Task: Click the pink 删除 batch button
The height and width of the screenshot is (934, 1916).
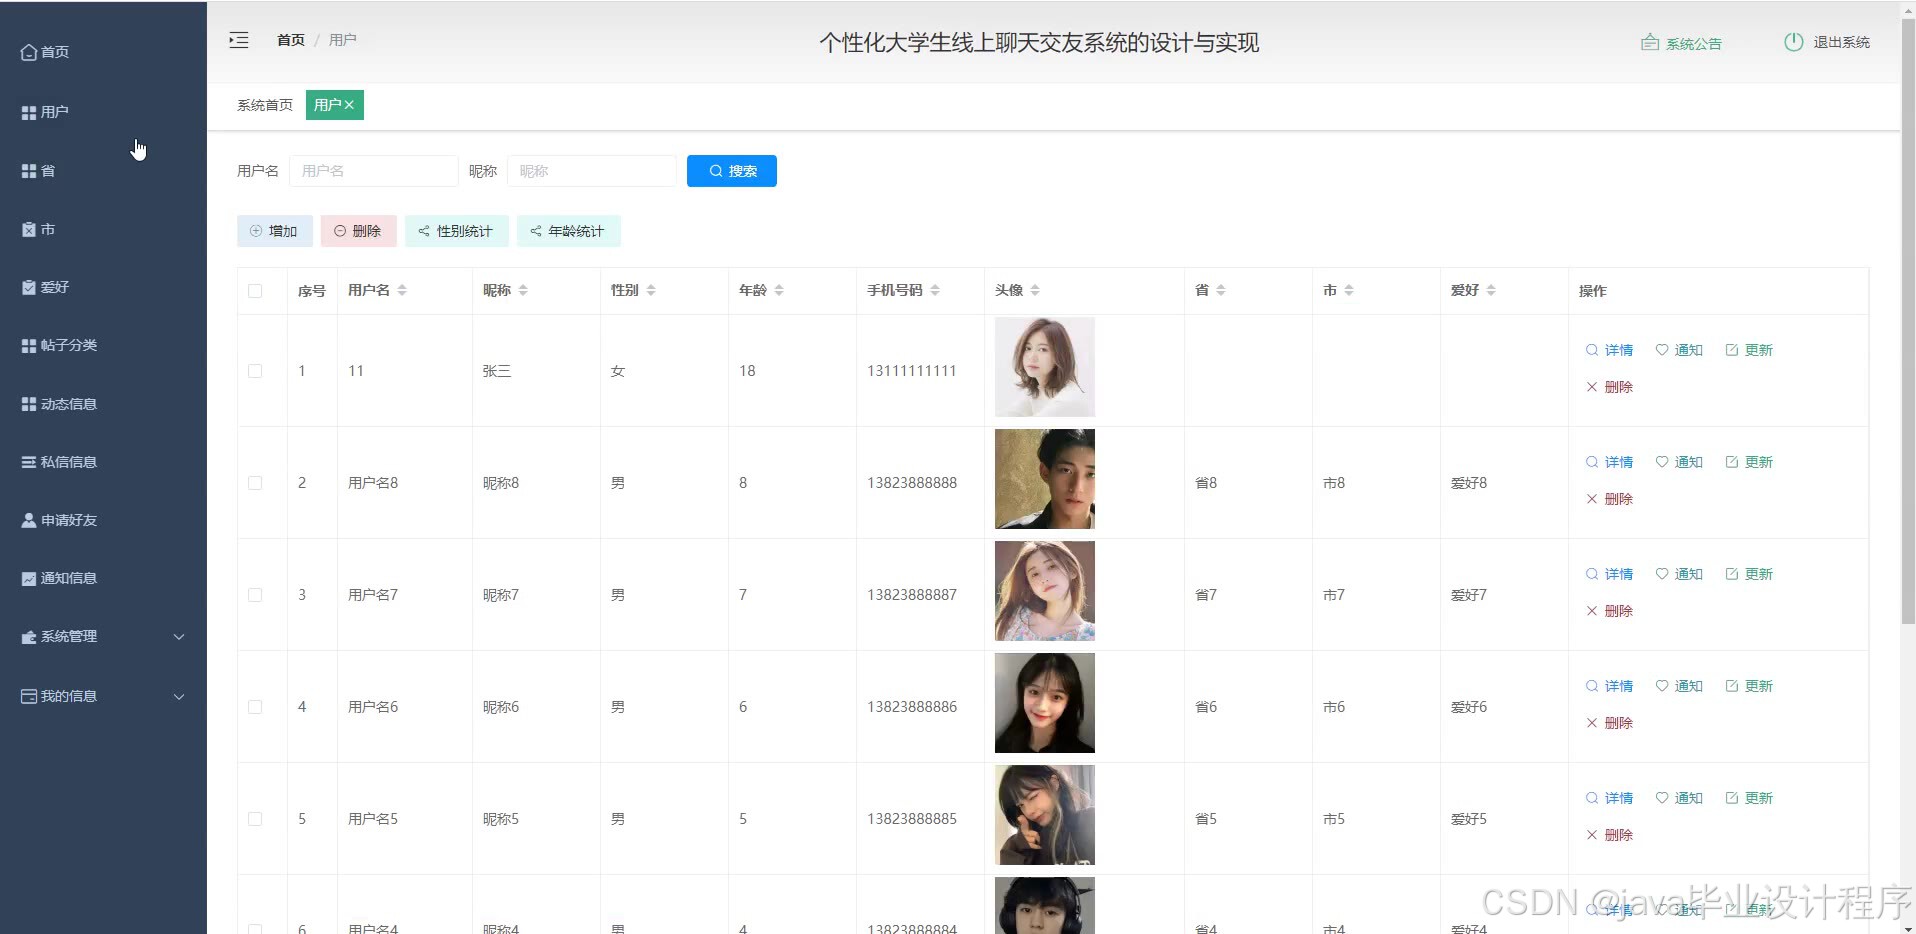Action: (358, 231)
